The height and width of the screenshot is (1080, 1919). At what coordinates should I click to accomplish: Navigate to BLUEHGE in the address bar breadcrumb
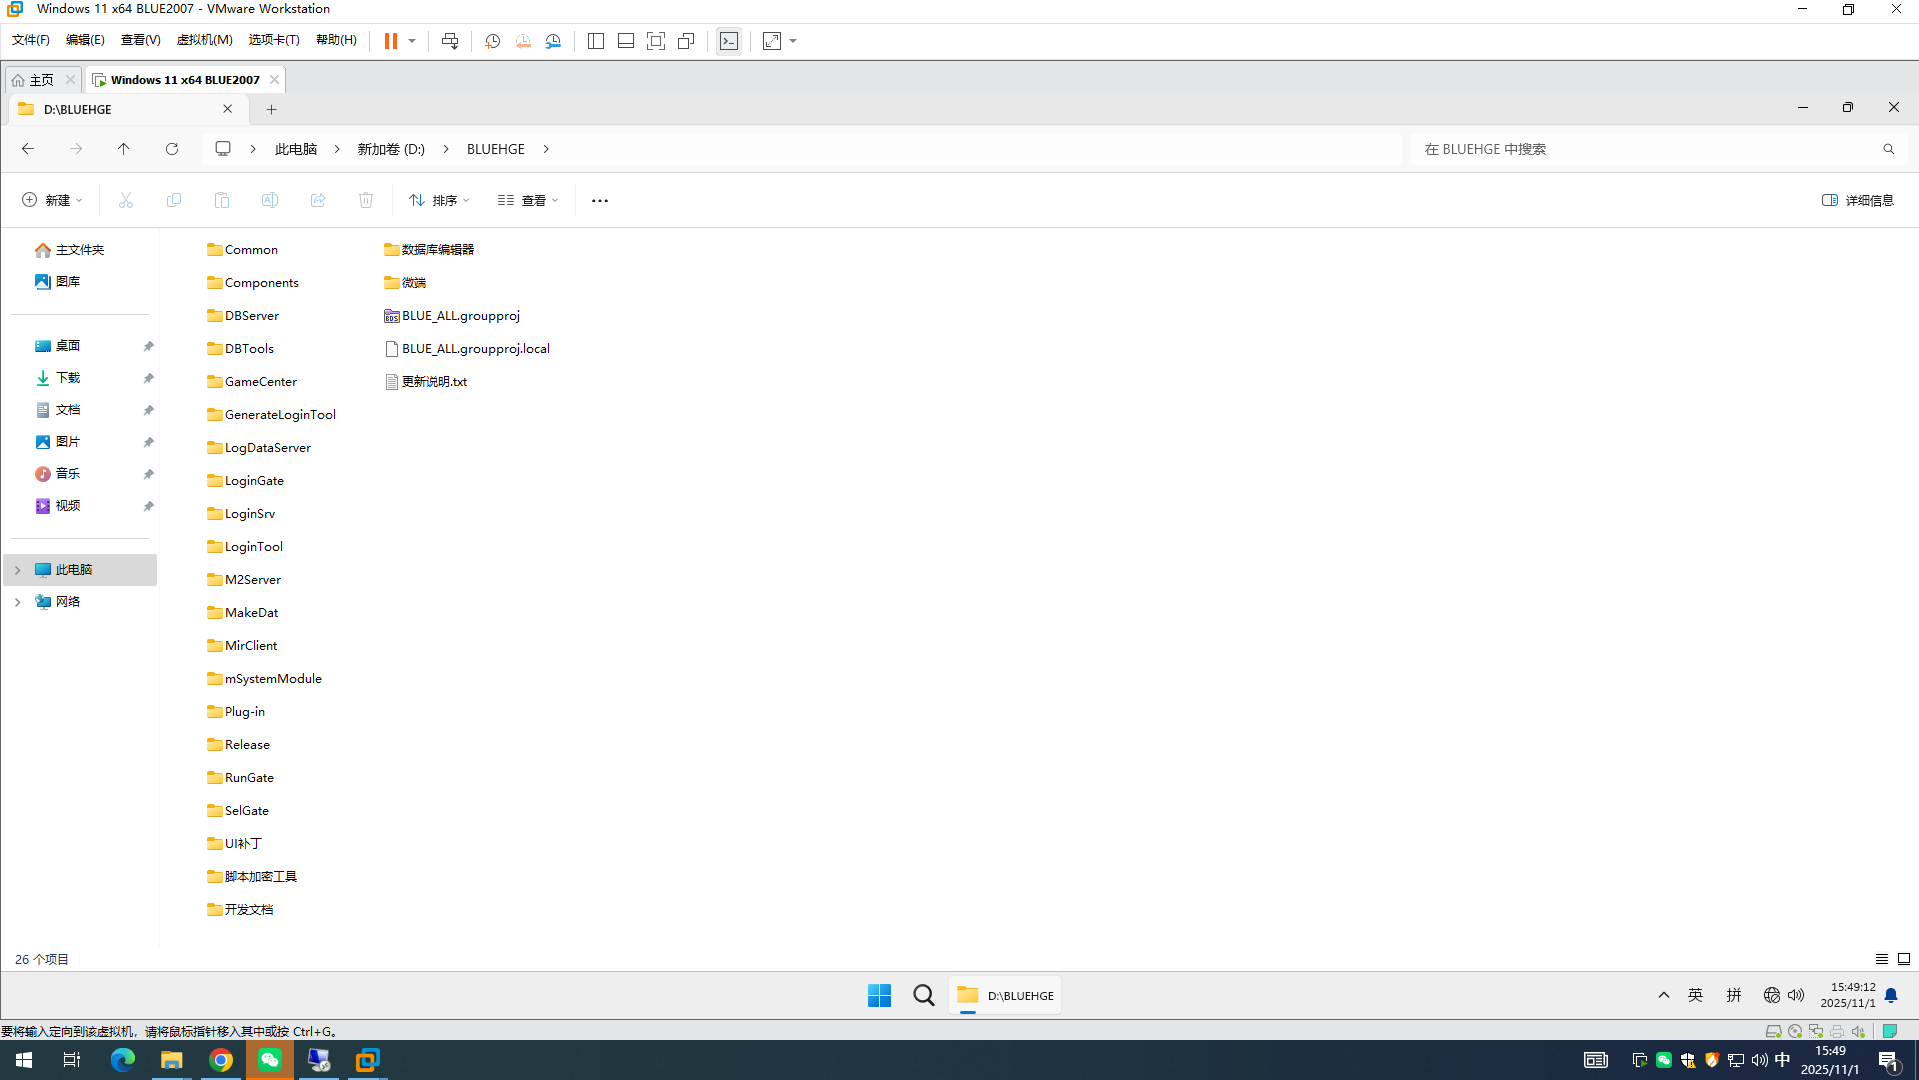pyautogui.click(x=495, y=148)
